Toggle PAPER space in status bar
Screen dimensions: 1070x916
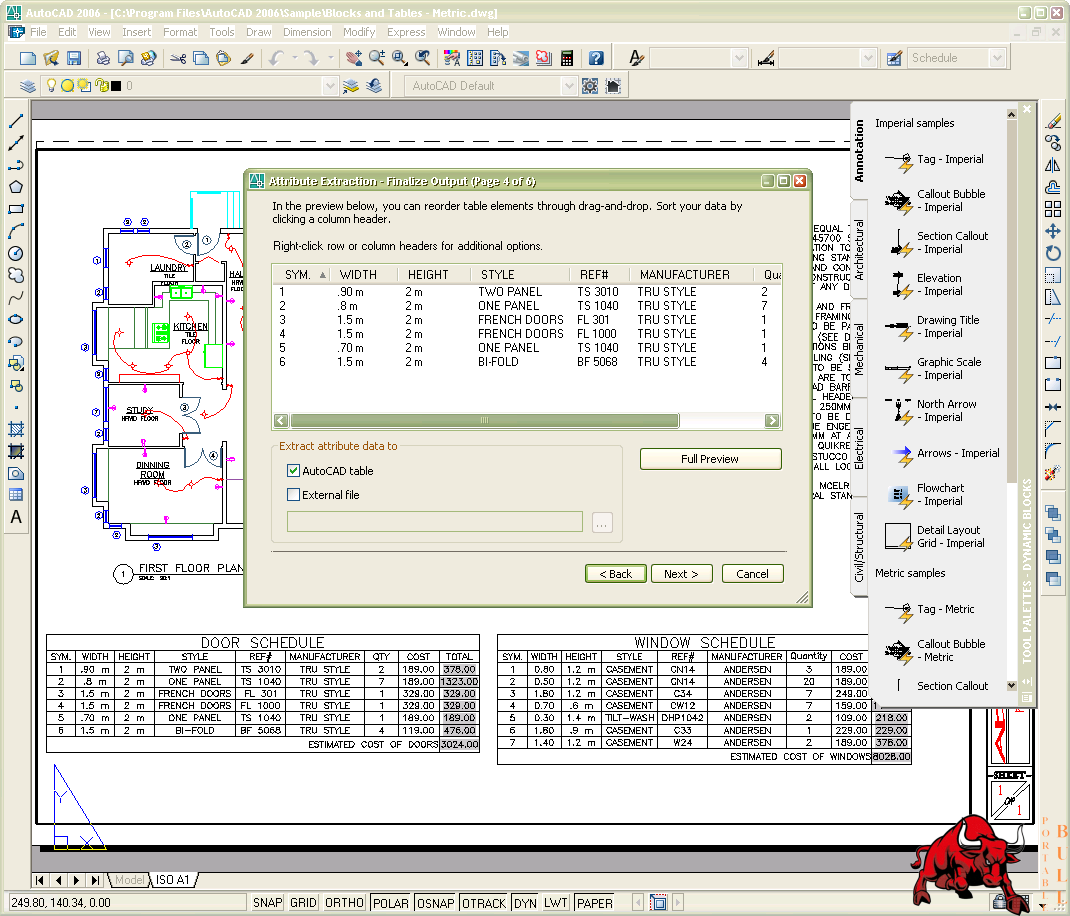coord(595,902)
